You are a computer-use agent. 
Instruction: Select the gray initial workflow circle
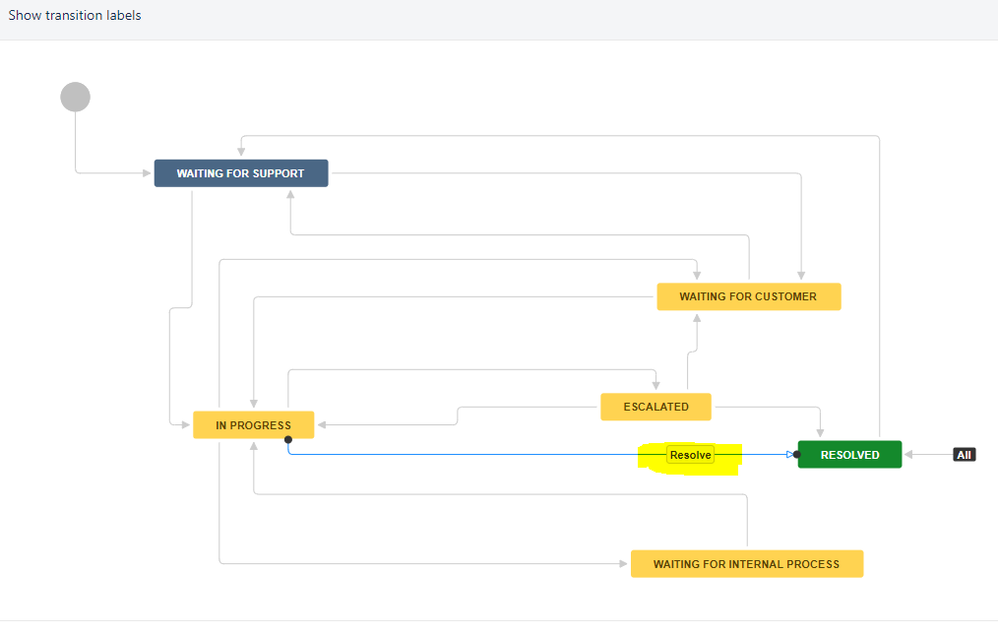coord(75,96)
